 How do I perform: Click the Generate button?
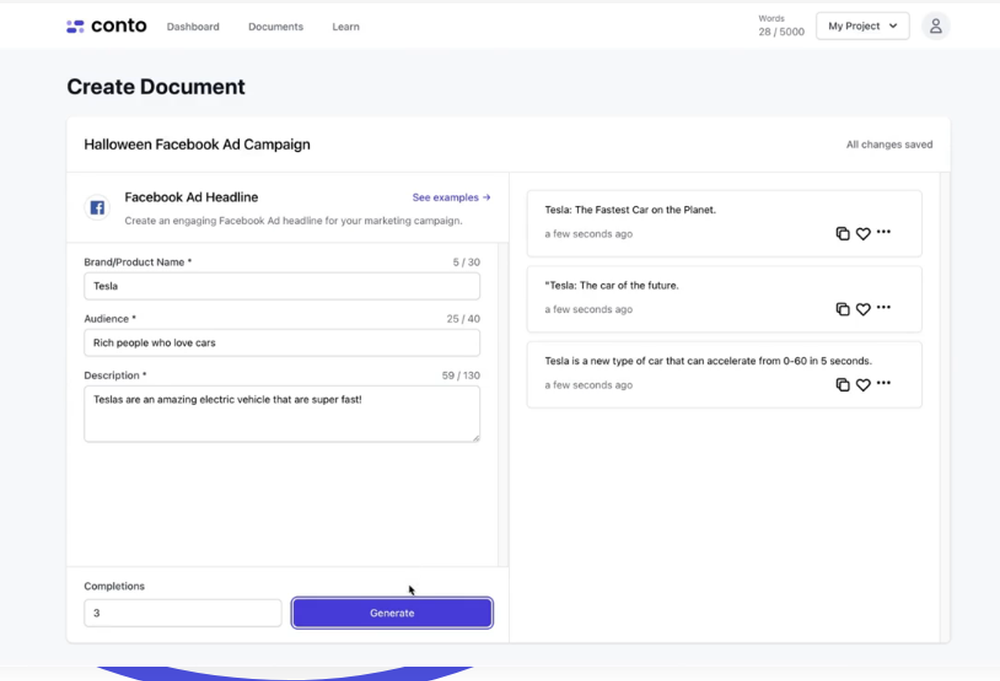(x=392, y=613)
